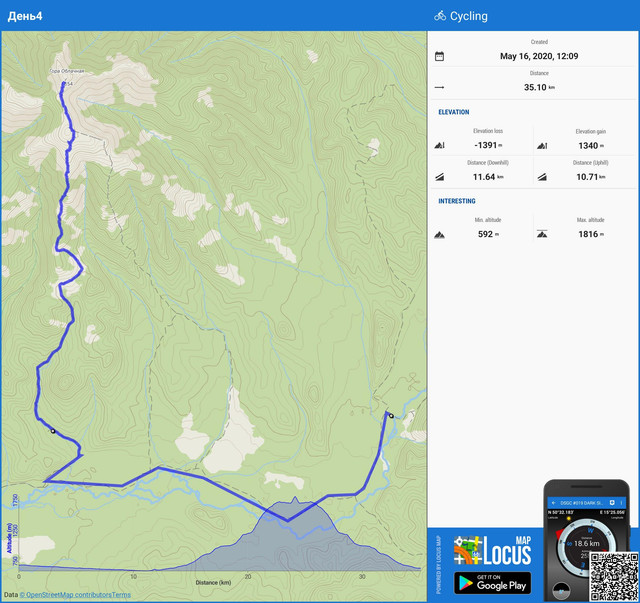This screenshot has height=603, width=640.
Task: Click the created date May 16, 2020, 12:09
Action: [x=539, y=56]
